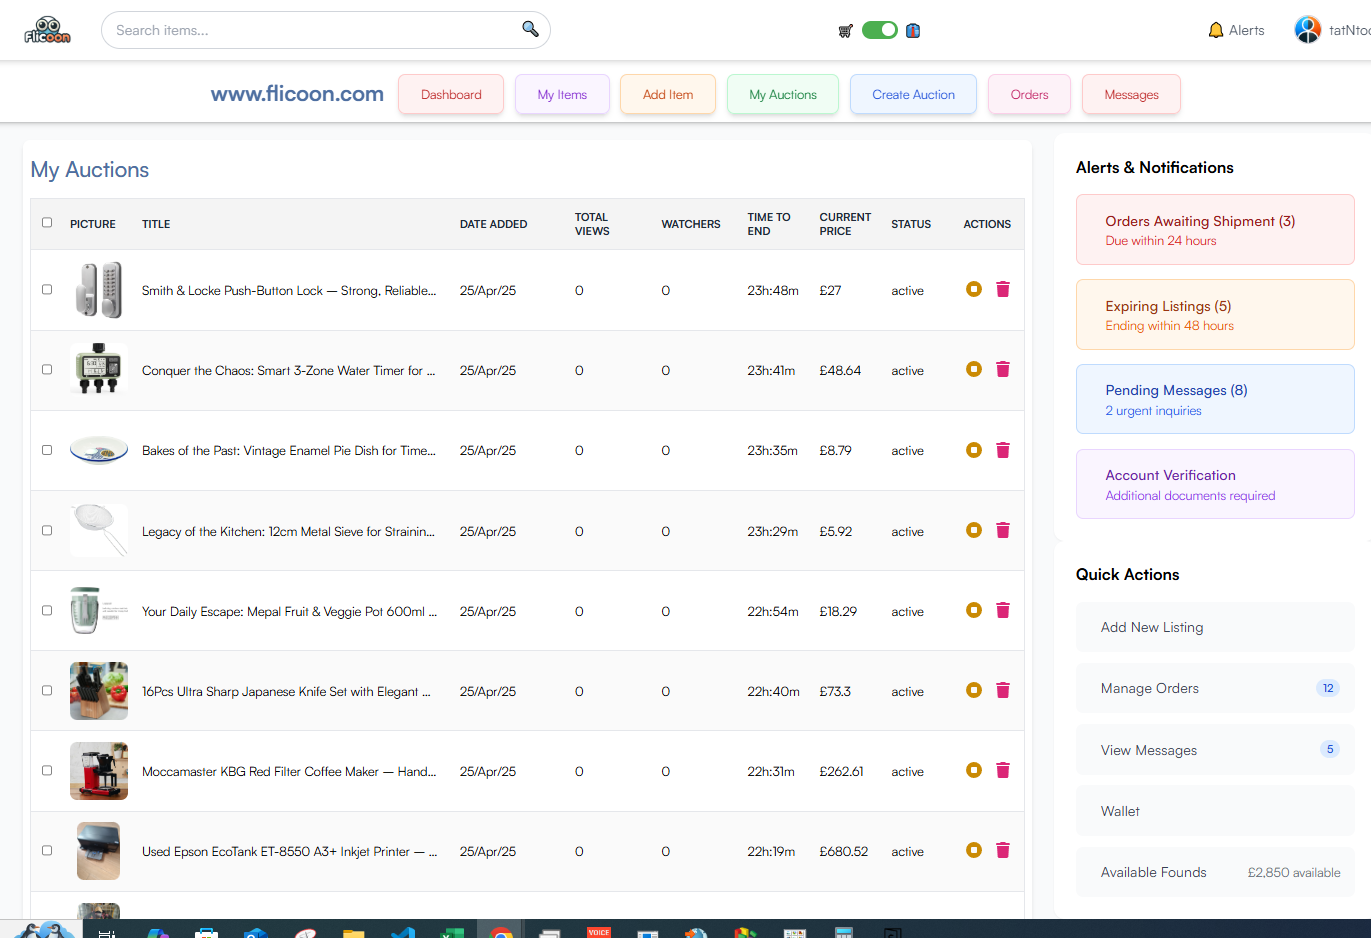Open the My Items tab

(562, 94)
